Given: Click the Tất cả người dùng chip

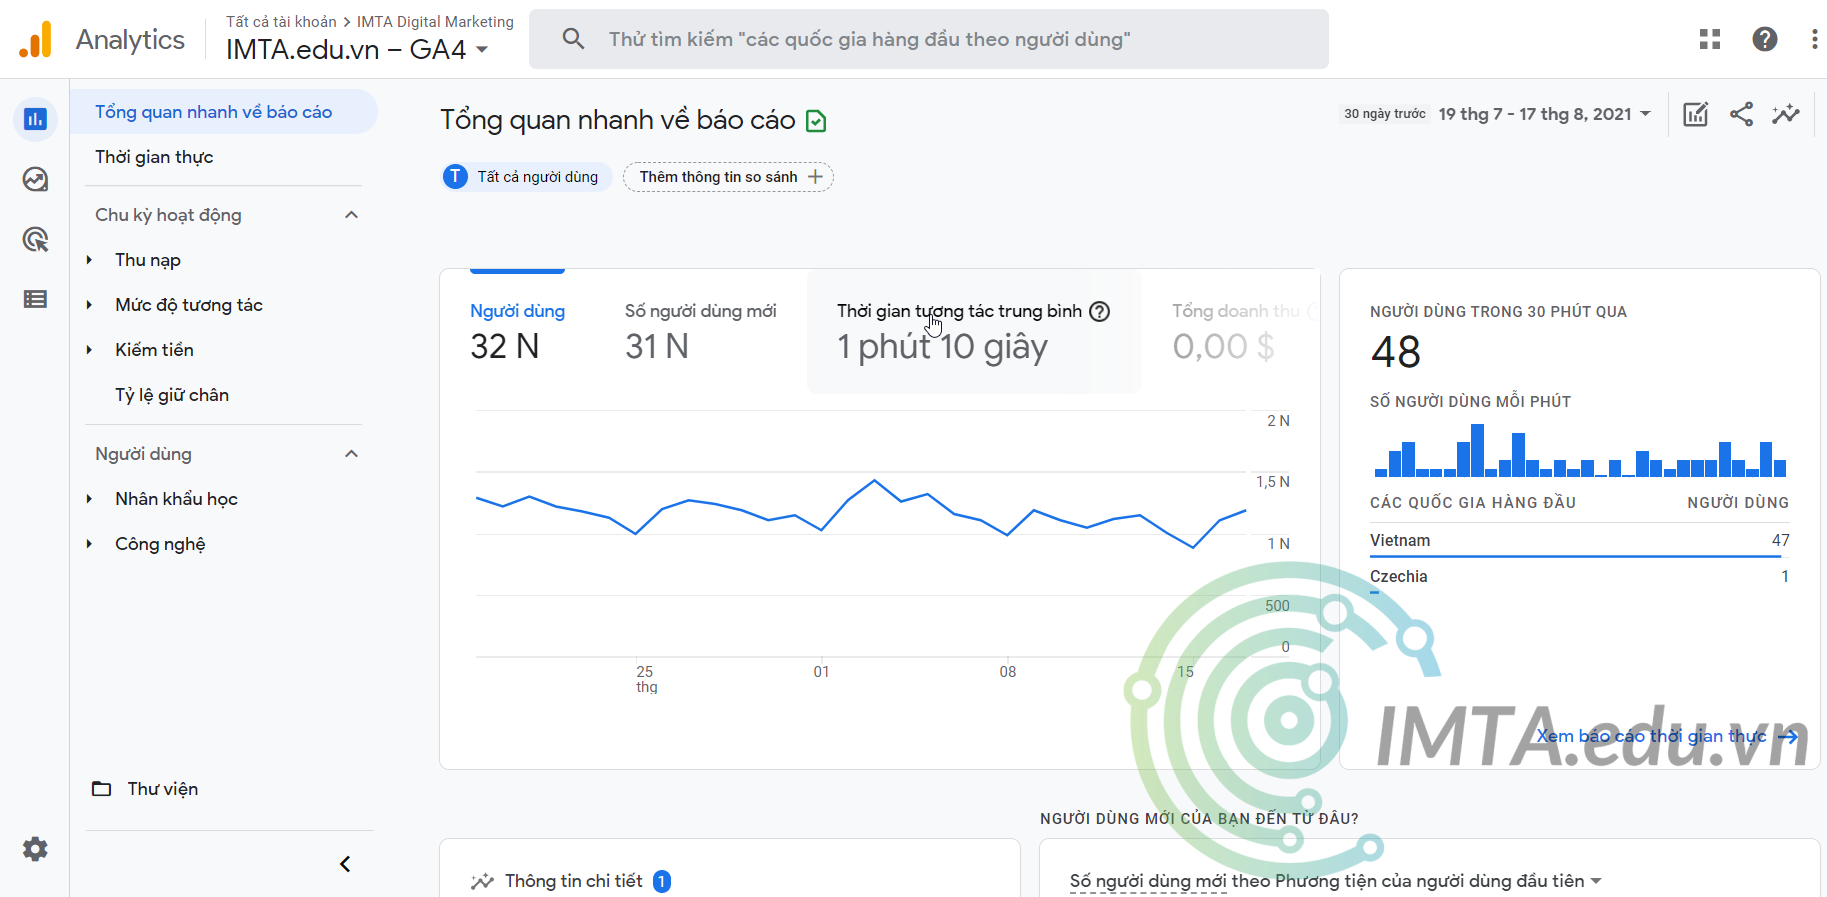Looking at the screenshot, I should (526, 177).
